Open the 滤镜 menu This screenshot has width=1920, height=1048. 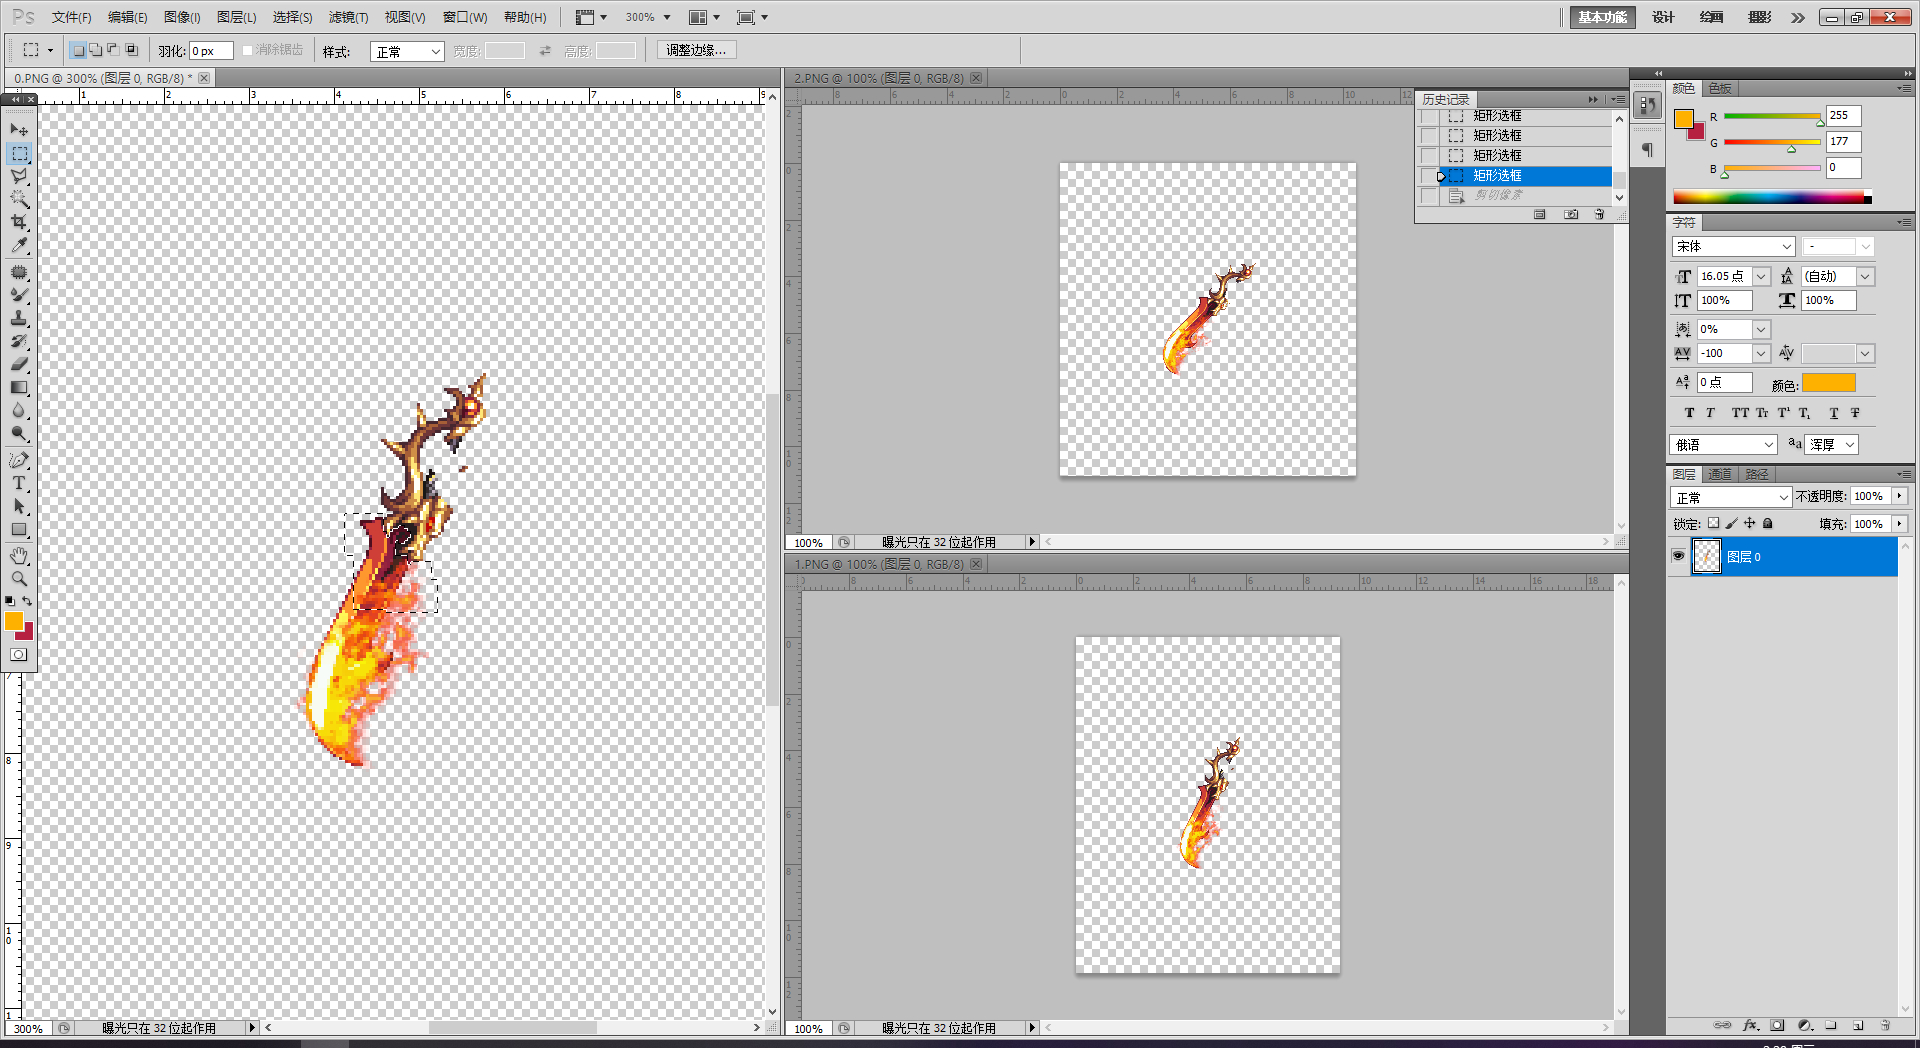coord(348,17)
